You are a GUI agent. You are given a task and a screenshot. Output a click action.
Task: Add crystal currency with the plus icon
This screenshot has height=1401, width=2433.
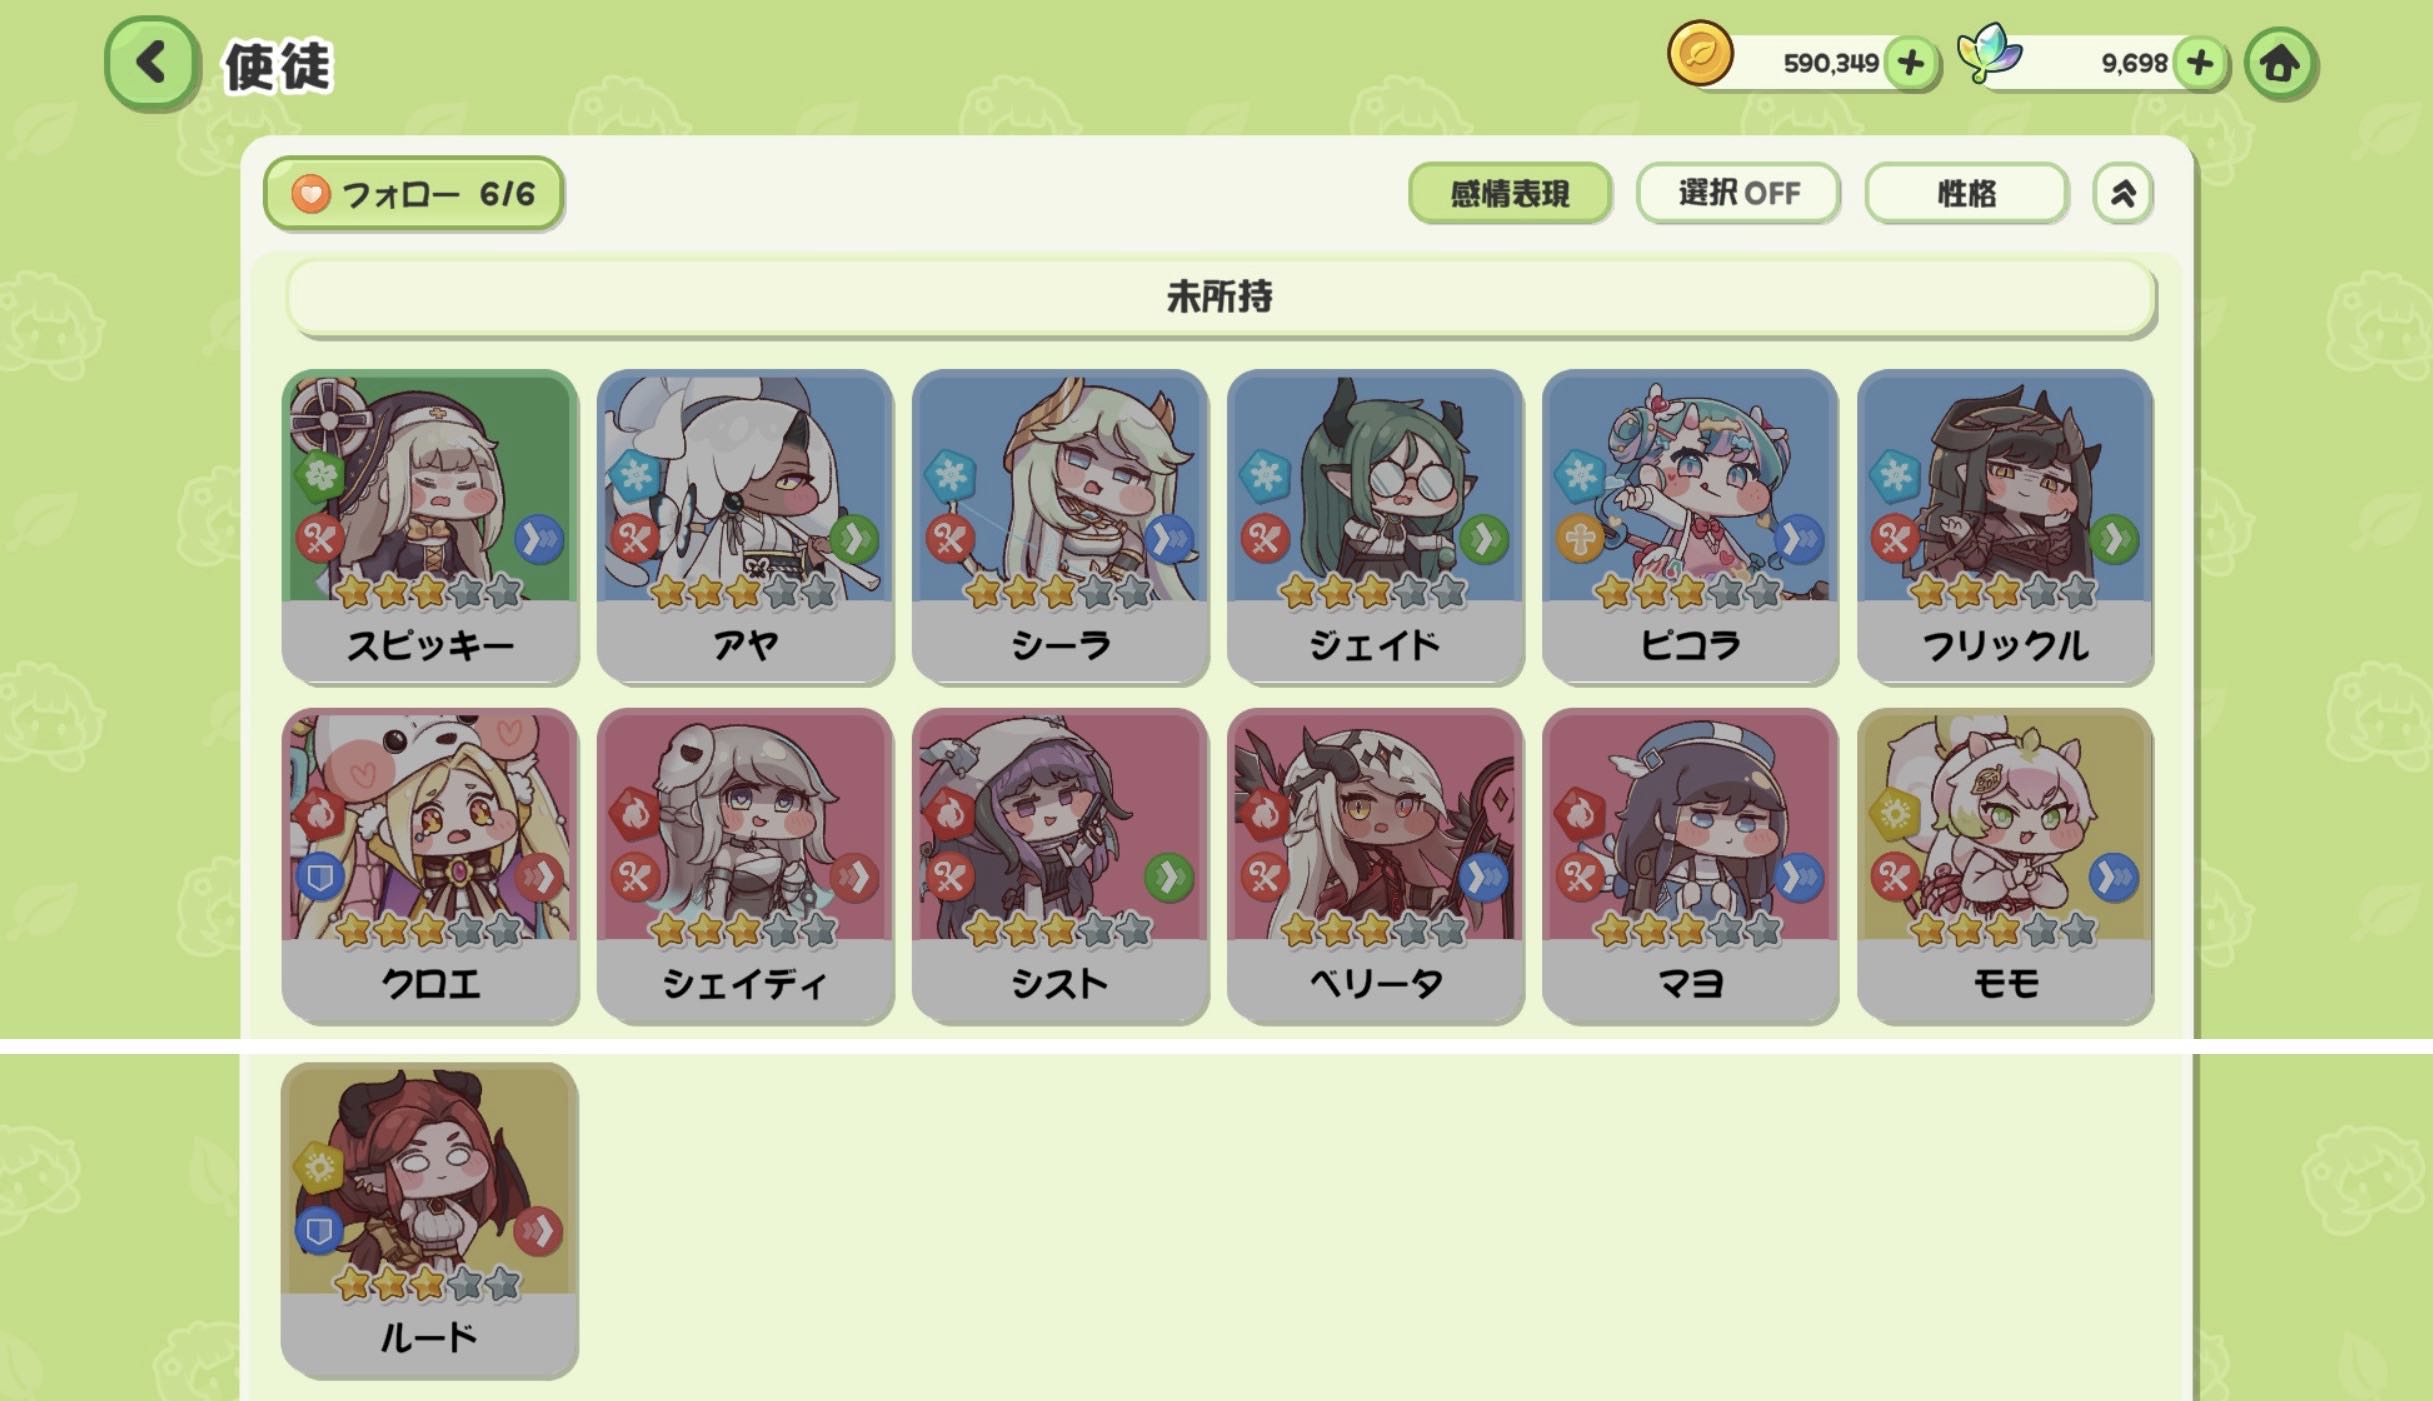[2200, 63]
